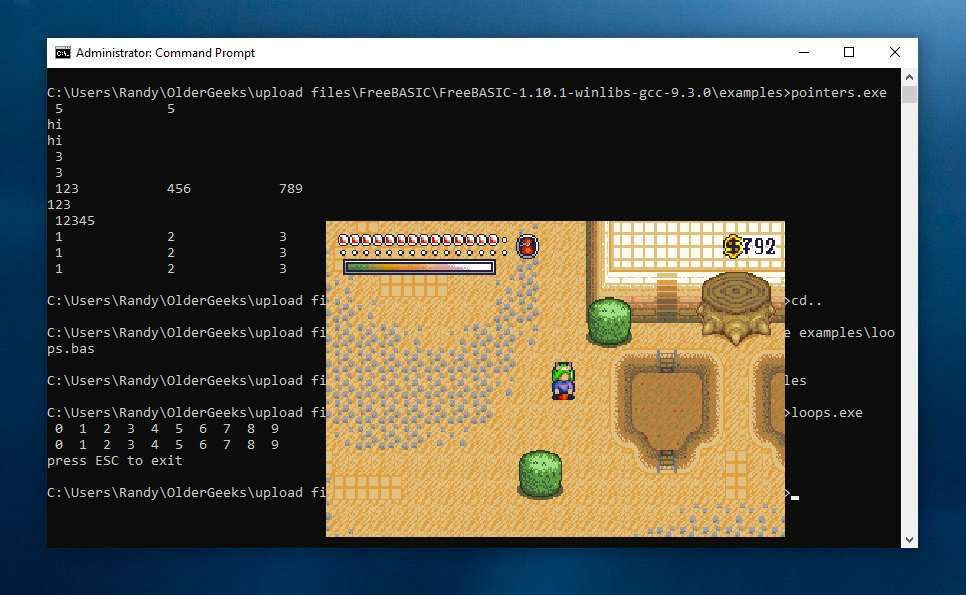
Task: Maximize the Command Prompt window
Action: pyautogui.click(x=849, y=52)
